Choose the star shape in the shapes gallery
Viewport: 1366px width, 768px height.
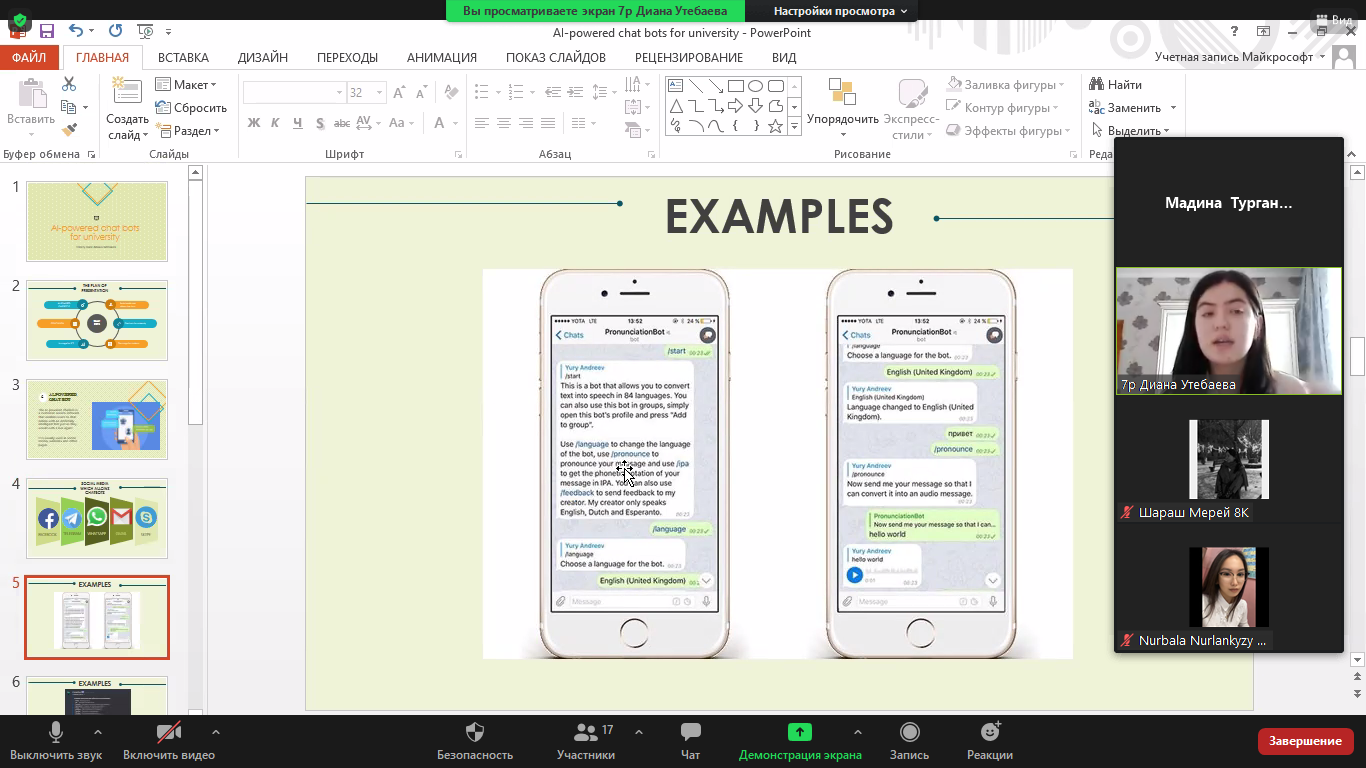[x=775, y=126]
